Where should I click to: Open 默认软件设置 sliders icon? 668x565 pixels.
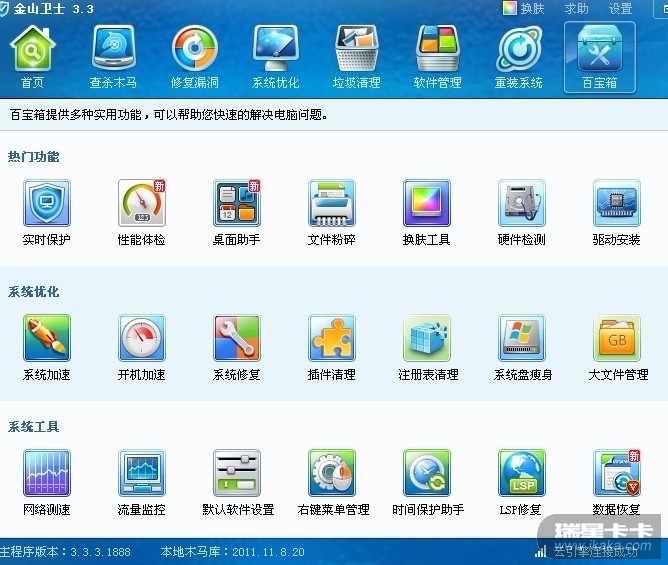point(237,473)
